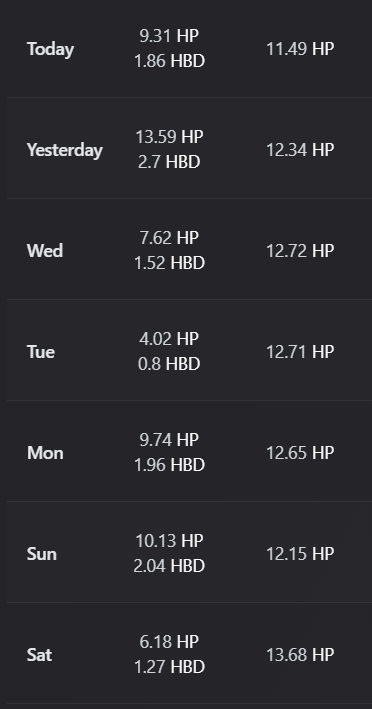Screen dimensions: 372x709
Task: Click the 9.74 HP value for Mon
Action: coord(169,440)
